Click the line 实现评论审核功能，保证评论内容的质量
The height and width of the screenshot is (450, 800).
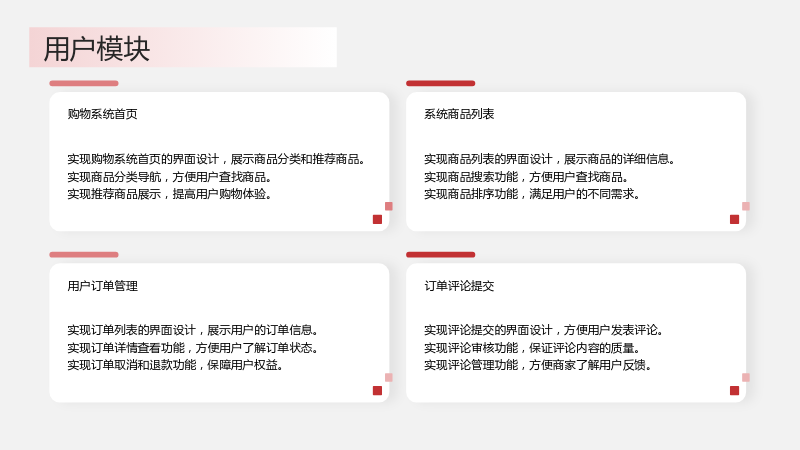click(x=532, y=348)
